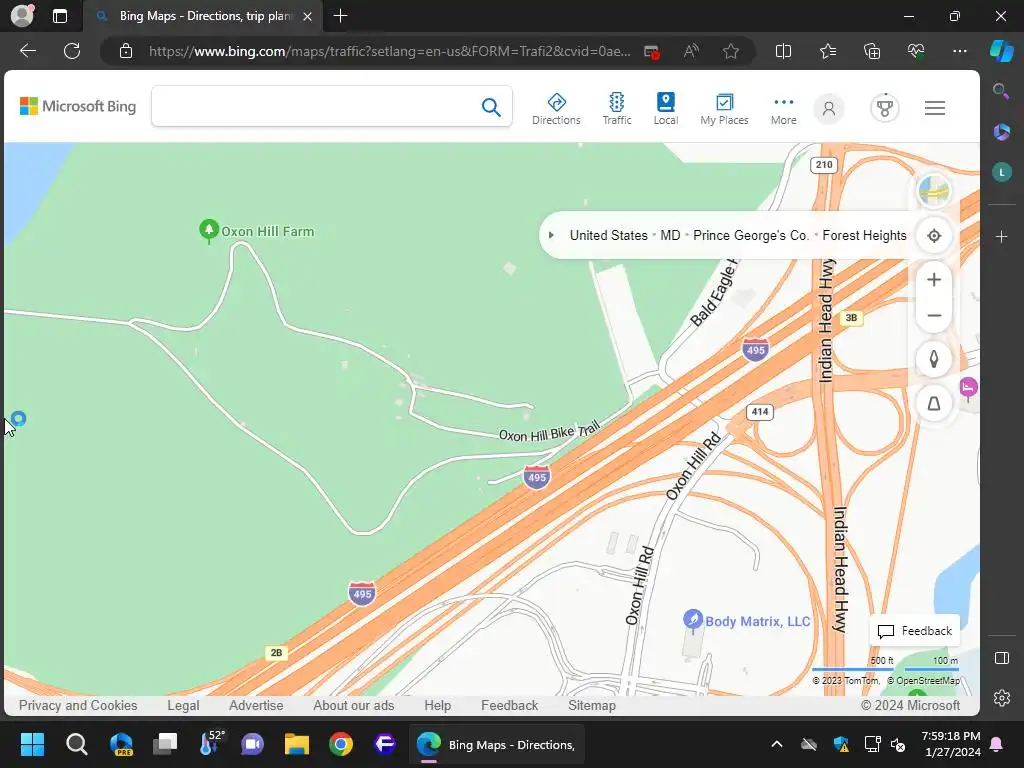Screen dimensions: 1024x768
Task: Refresh the Bing Maps page
Action: pyautogui.click(x=72, y=51)
